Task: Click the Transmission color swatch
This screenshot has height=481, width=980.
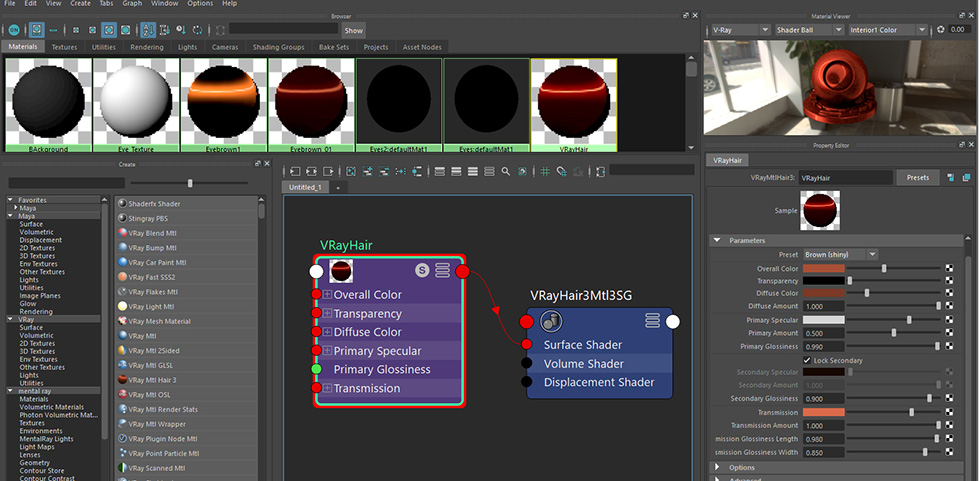Action: point(823,411)
